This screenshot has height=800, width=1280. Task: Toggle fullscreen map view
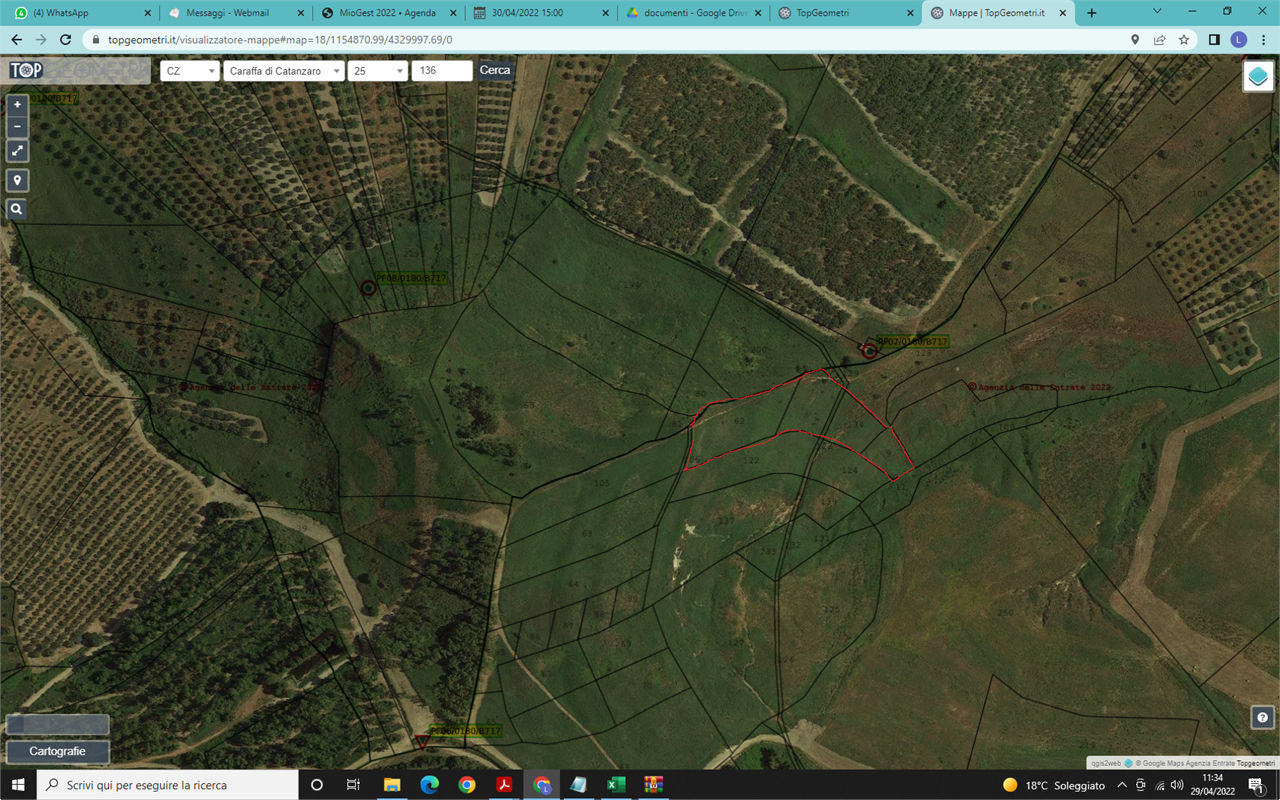pyautogui.click(x=17, y=151)
